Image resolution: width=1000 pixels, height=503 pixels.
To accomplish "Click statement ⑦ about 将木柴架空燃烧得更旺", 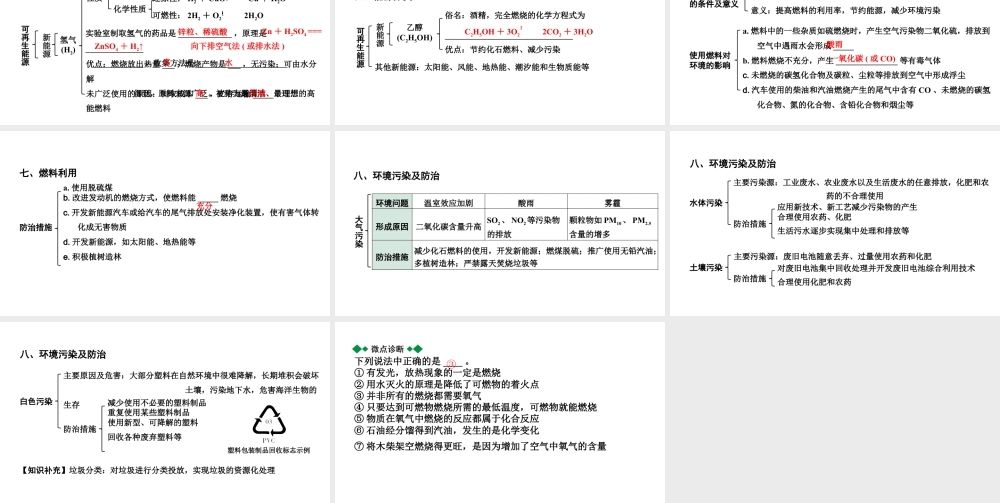I will click(x=480, y=446).
